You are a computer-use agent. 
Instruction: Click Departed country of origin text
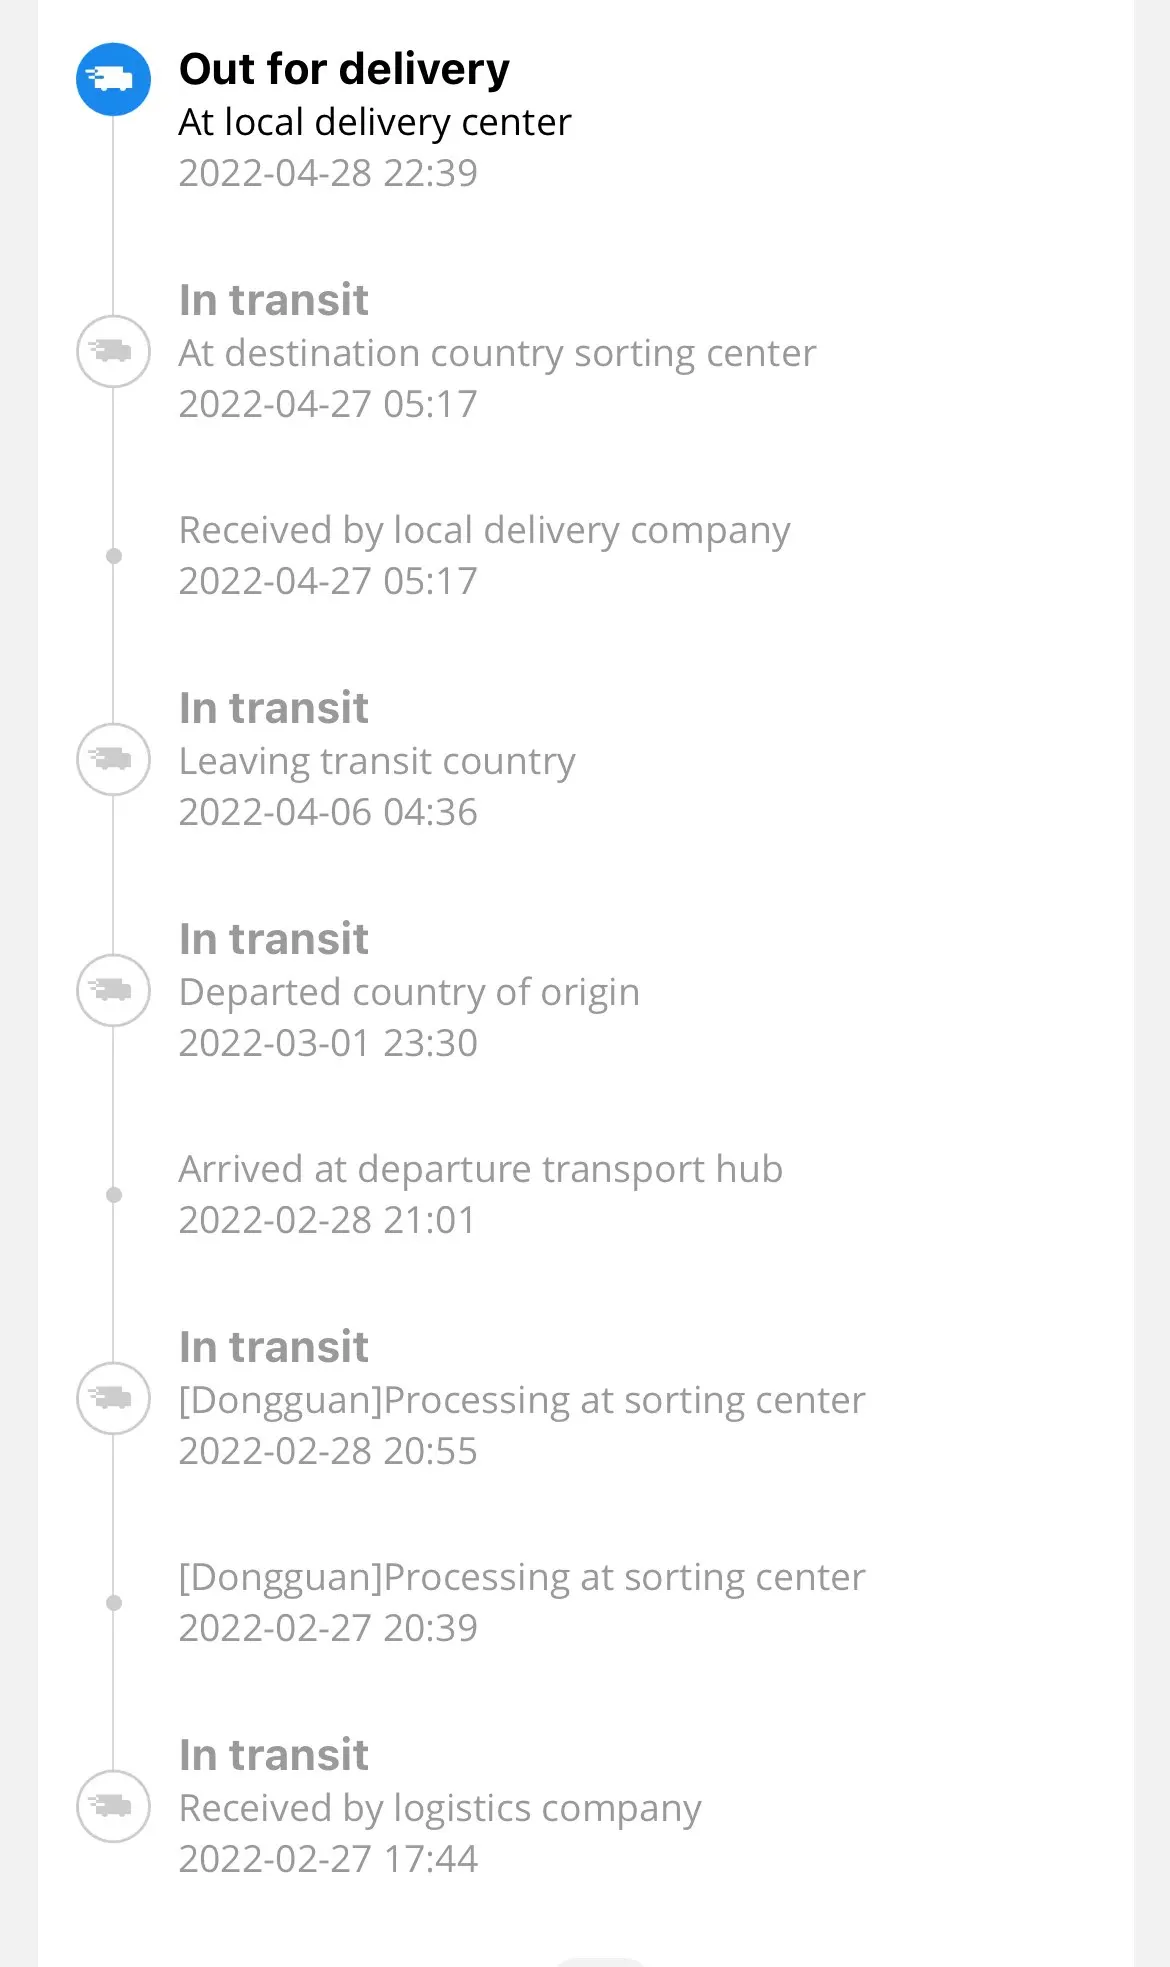pyautogui.click(x=408, y=992)
